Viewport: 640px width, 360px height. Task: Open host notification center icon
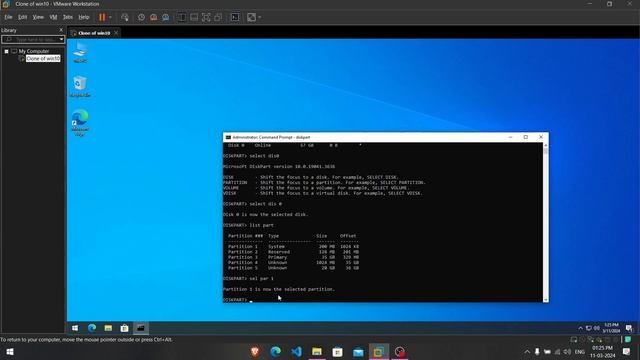click(x=627, y=351)
